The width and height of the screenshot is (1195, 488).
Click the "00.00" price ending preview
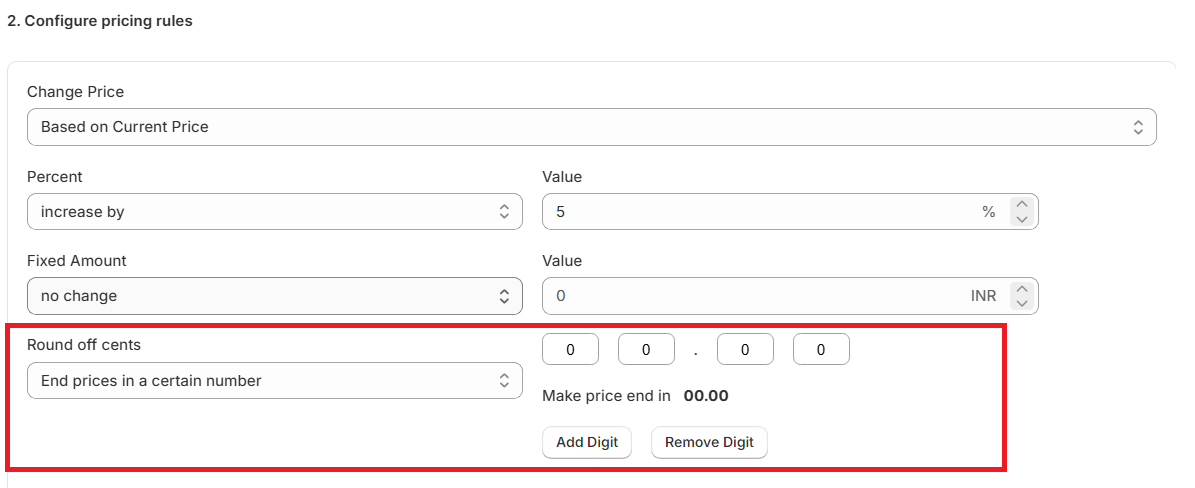point(706,396)
